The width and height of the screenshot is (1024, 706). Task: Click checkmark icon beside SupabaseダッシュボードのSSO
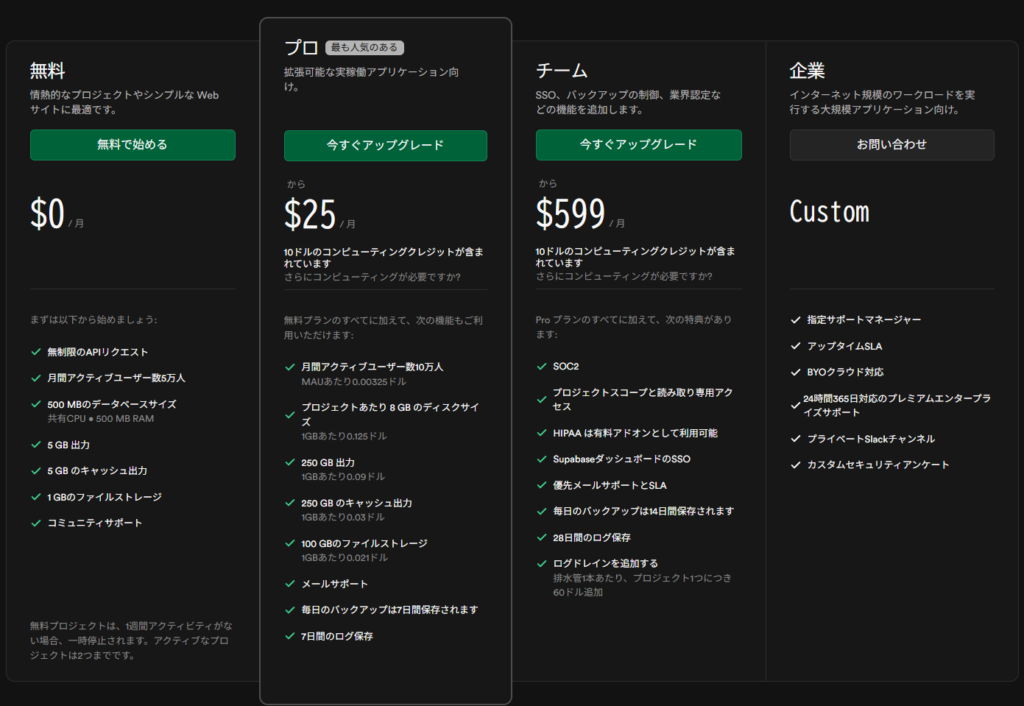coord(541,459)
